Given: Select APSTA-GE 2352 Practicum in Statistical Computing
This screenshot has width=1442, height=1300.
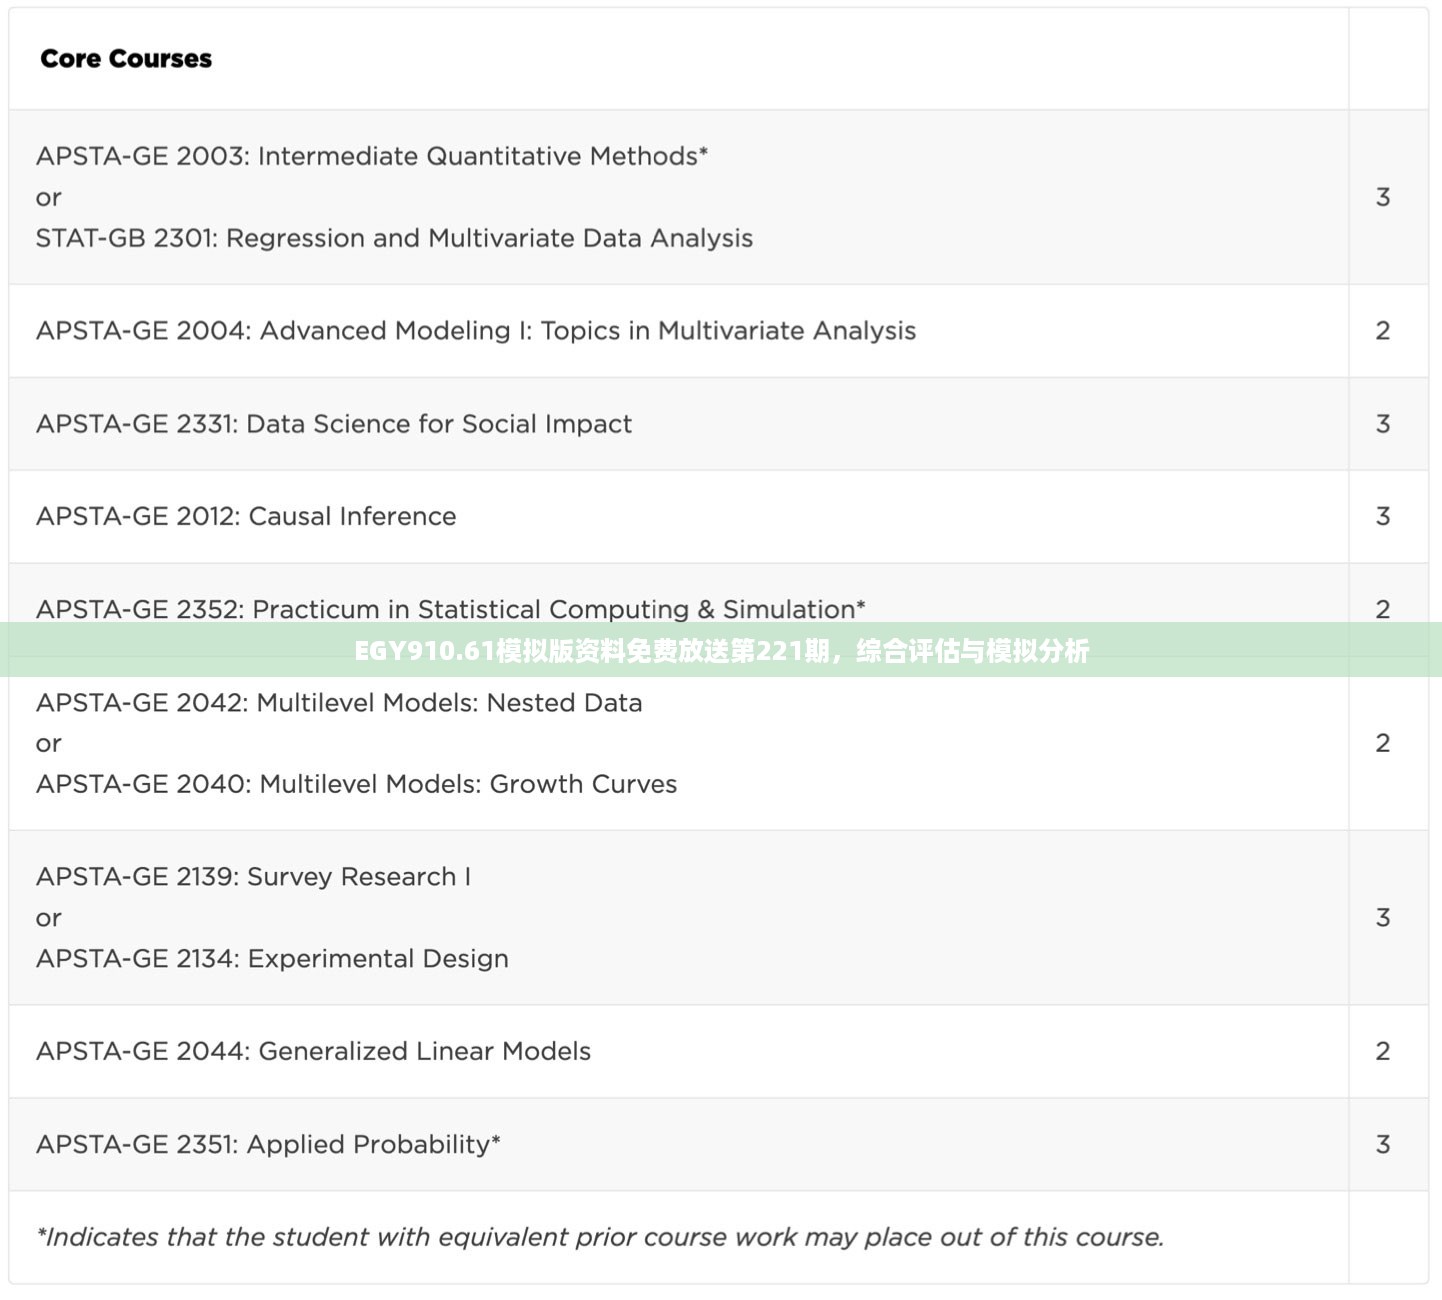Looking at the screenshot, I should point(451,609).
